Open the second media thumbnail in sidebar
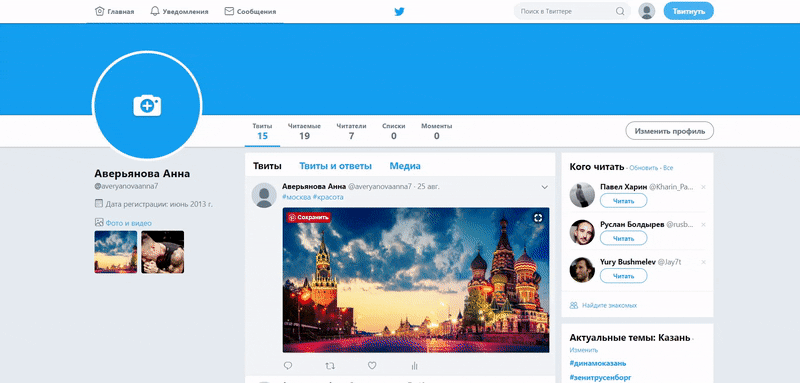800x383 pixels. point(163,252)
